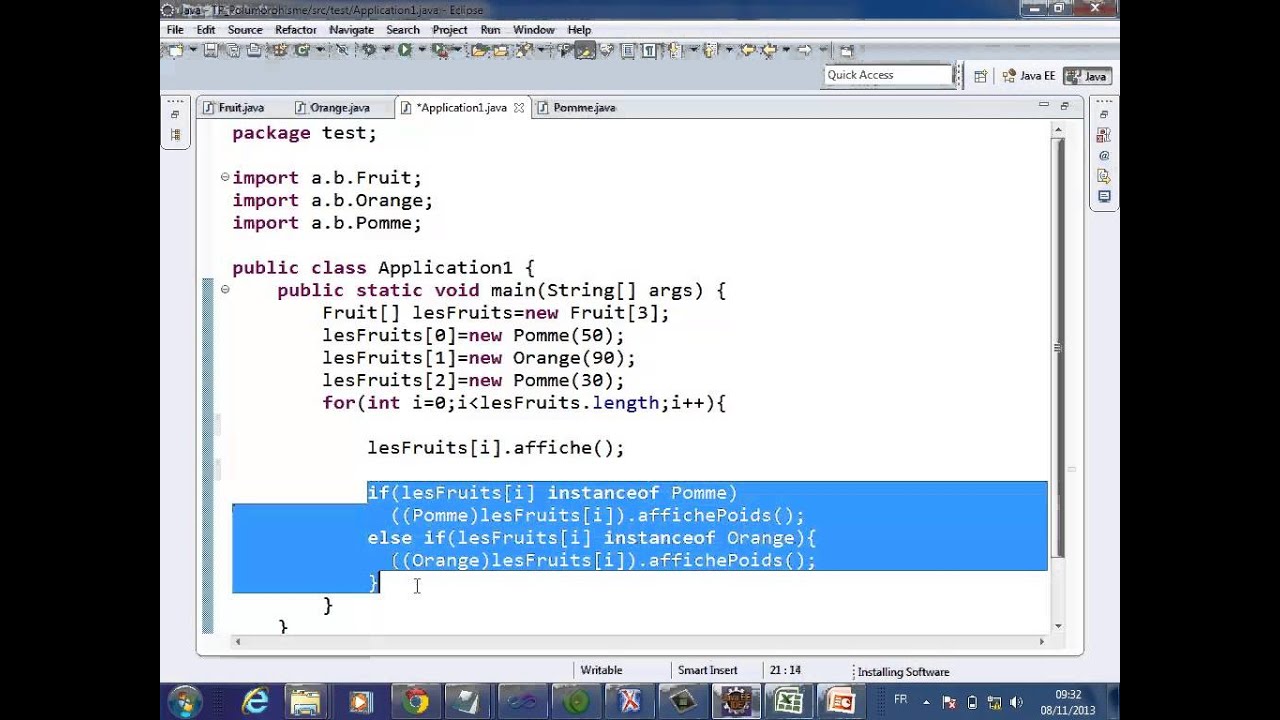Click the Forward navigation arrow icon
The width and height of the screenshot is (1280, 720).
(x=804, y=50)
